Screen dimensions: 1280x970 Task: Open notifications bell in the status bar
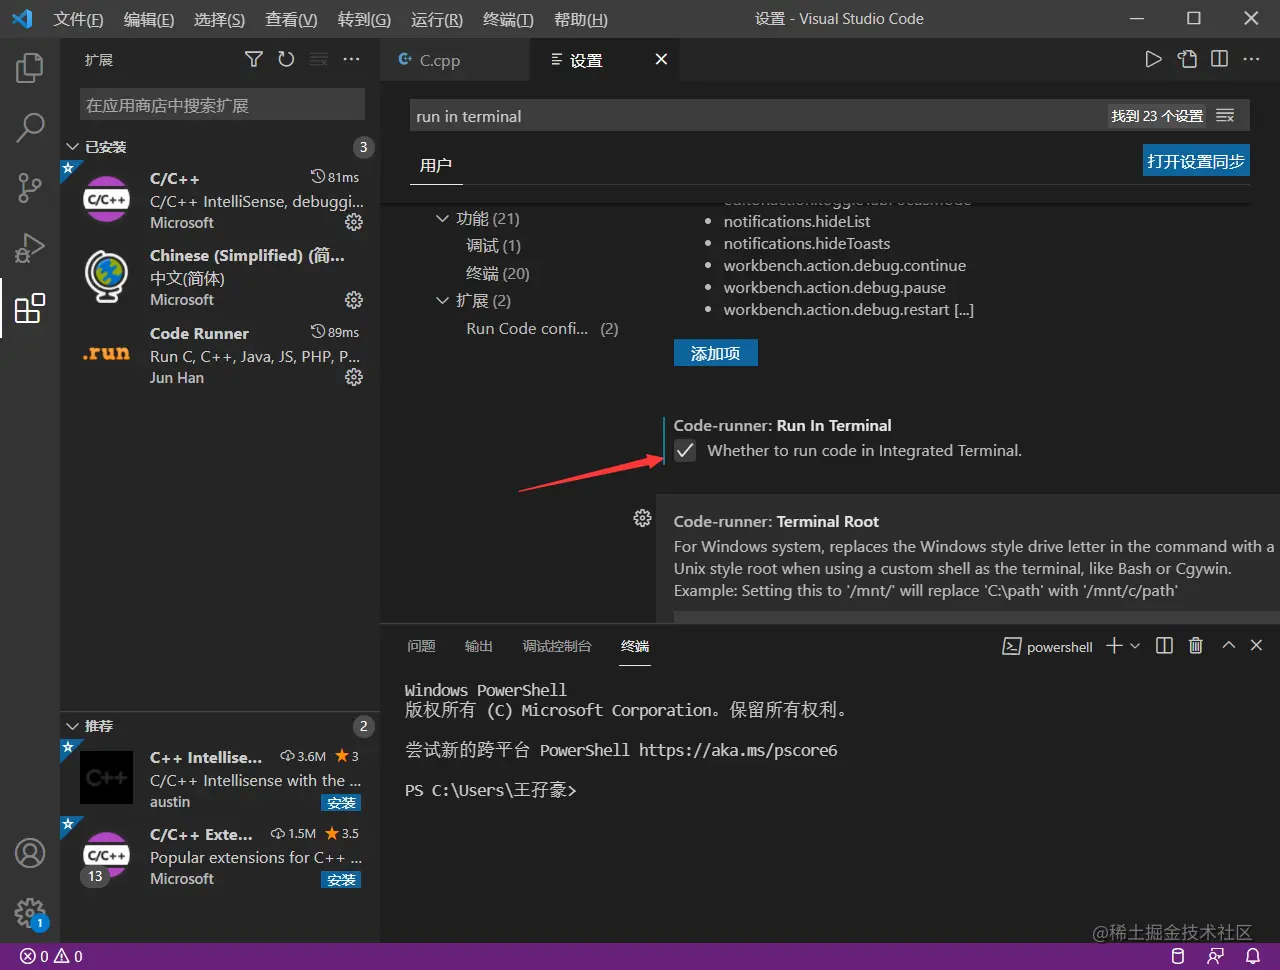click(1252, 956)
